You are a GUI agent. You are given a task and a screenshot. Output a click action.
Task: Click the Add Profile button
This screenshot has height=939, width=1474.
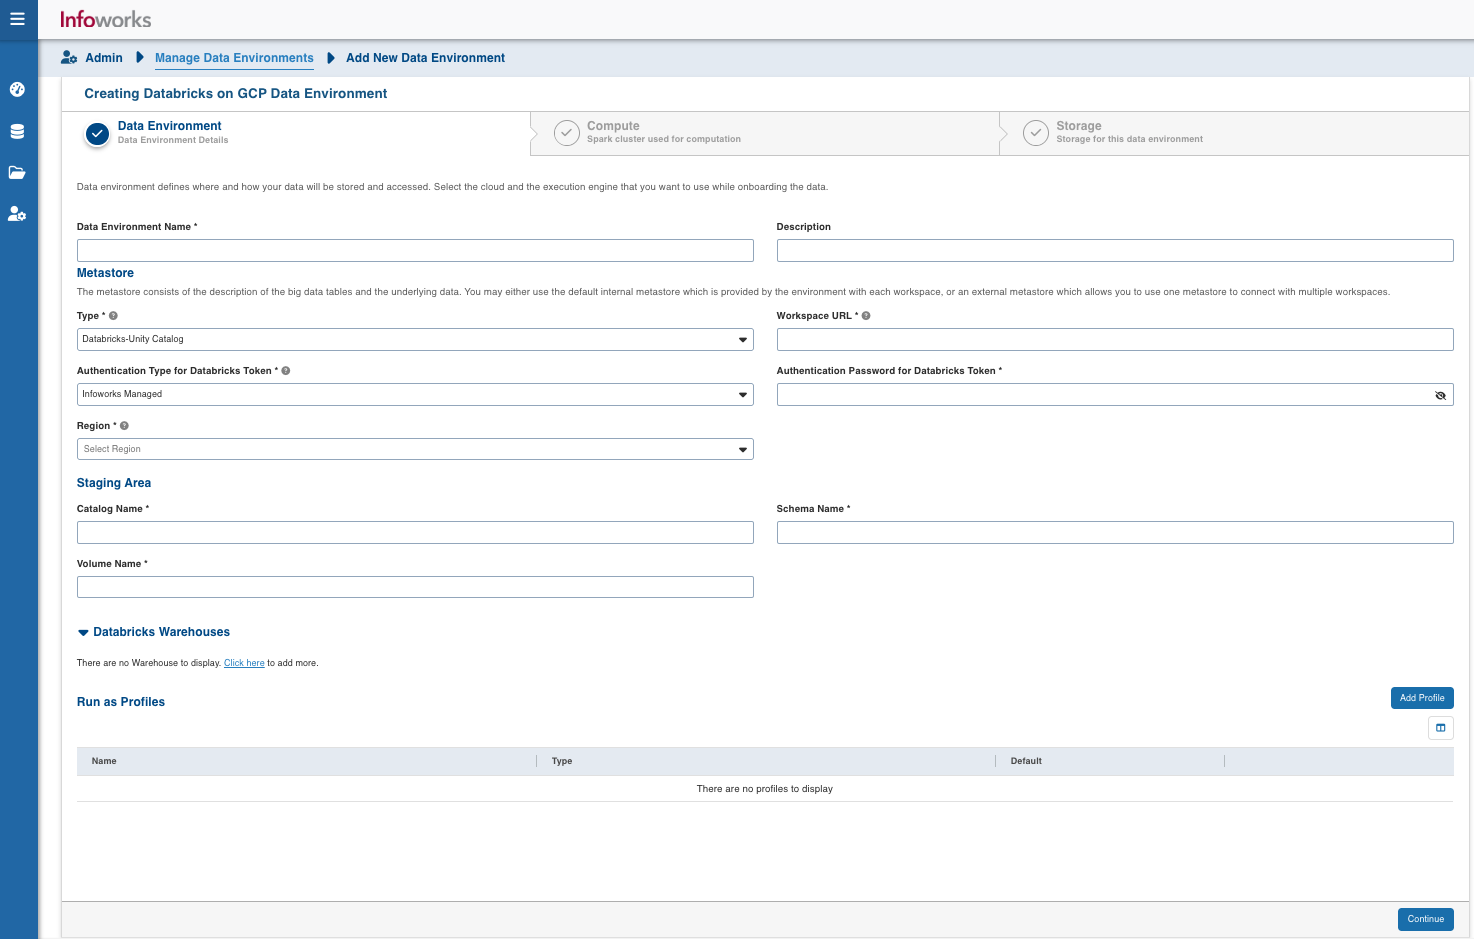pyautogui.click(x=1422, y=698)
